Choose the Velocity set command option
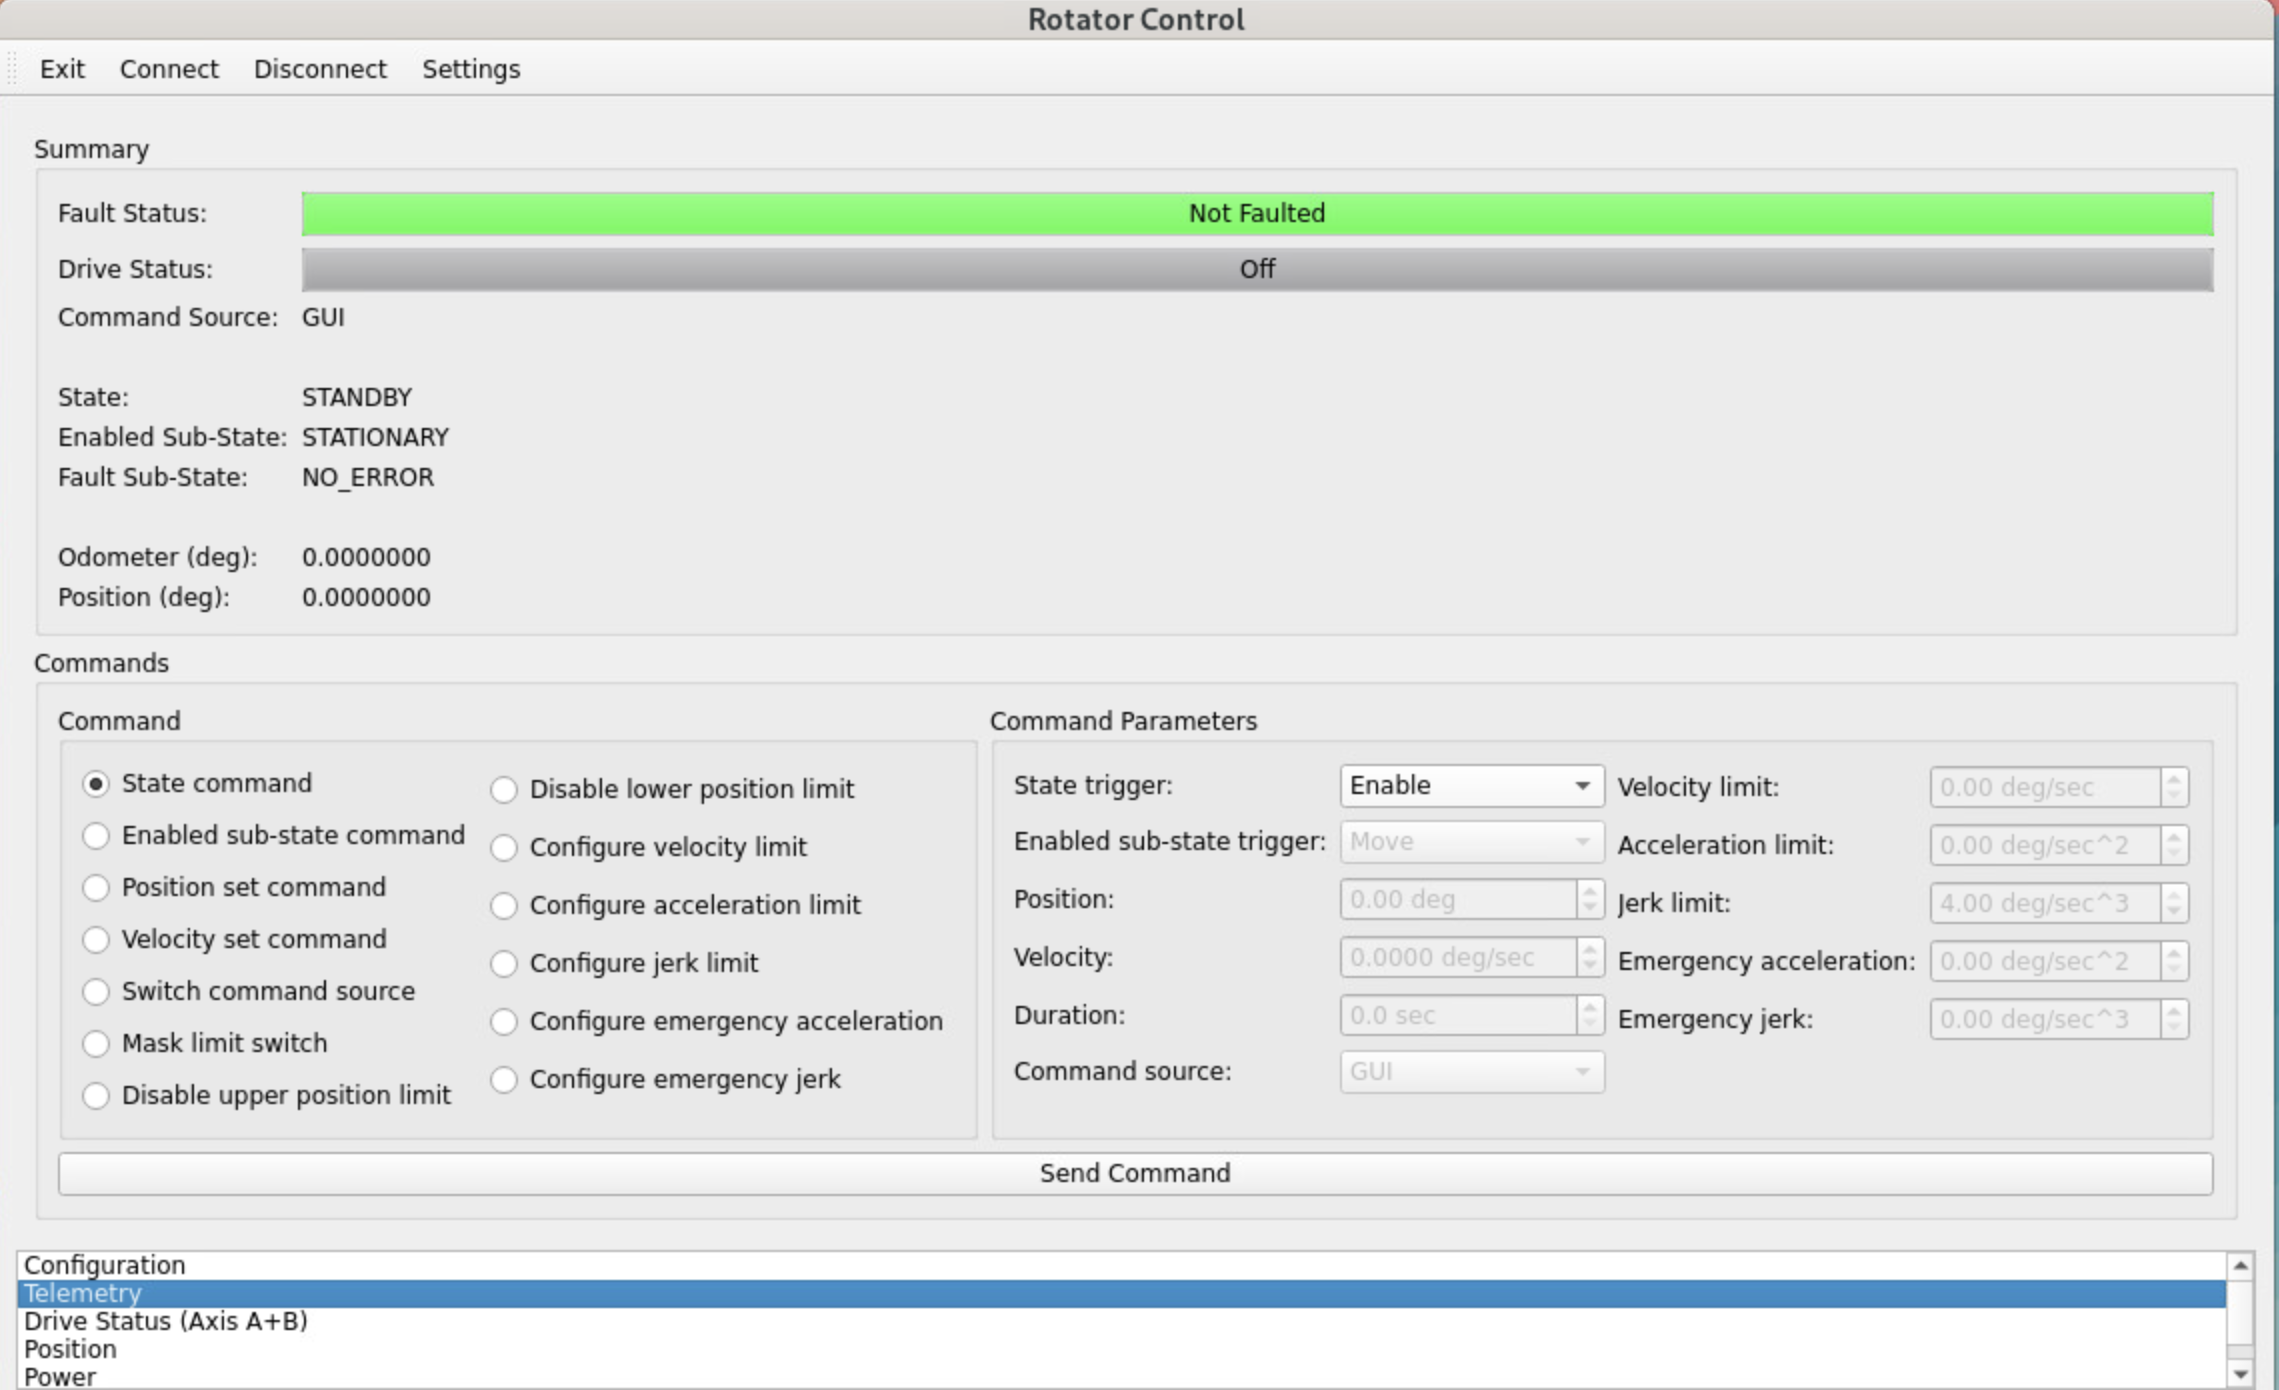The height and width of the screenshot is (1390, 2279). click(x=96, y=940)
